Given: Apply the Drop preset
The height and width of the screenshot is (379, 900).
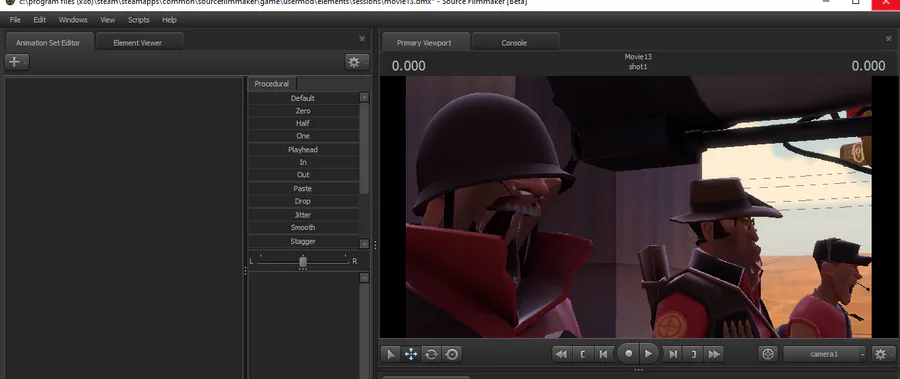Looking at the screenshot, I should (x=303, y=201).
